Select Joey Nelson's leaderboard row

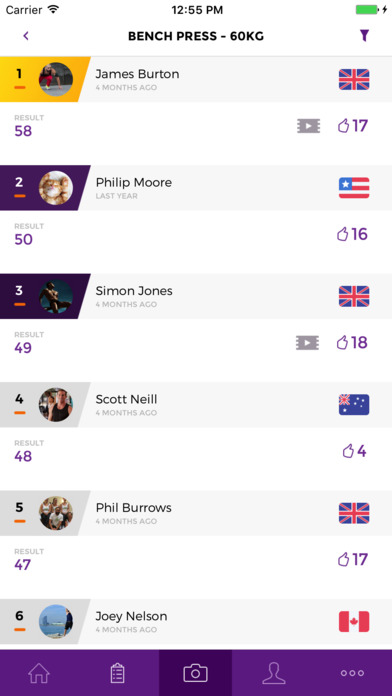coord(196,621)
